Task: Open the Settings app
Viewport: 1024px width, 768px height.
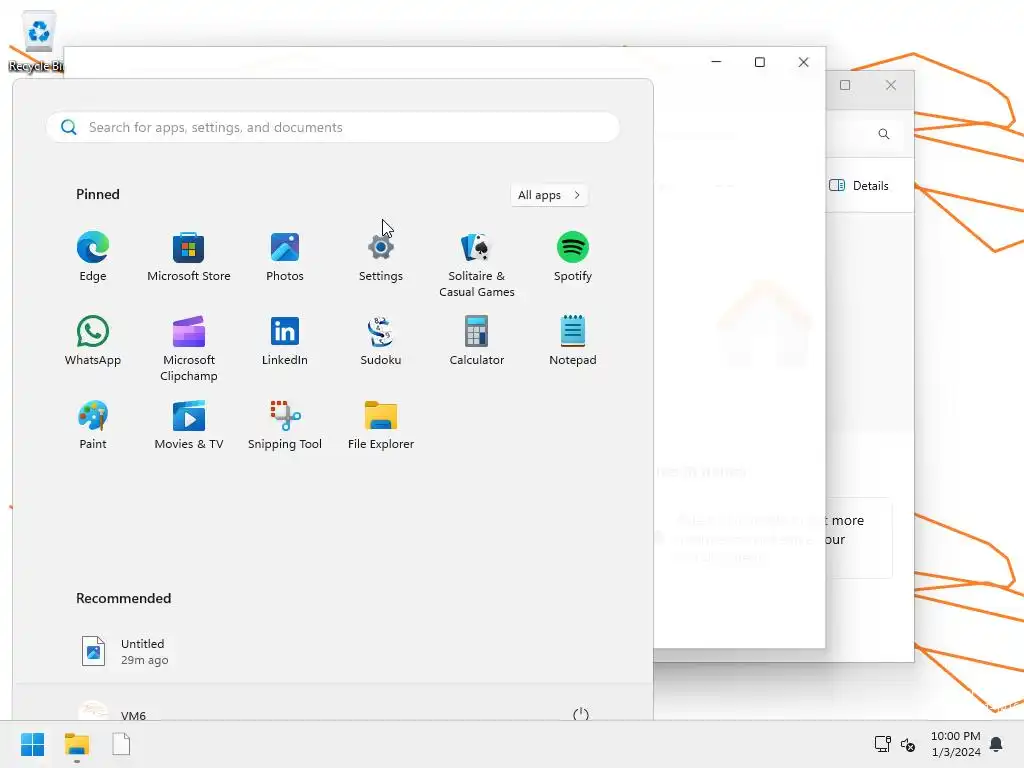Action: coord(381,256)
